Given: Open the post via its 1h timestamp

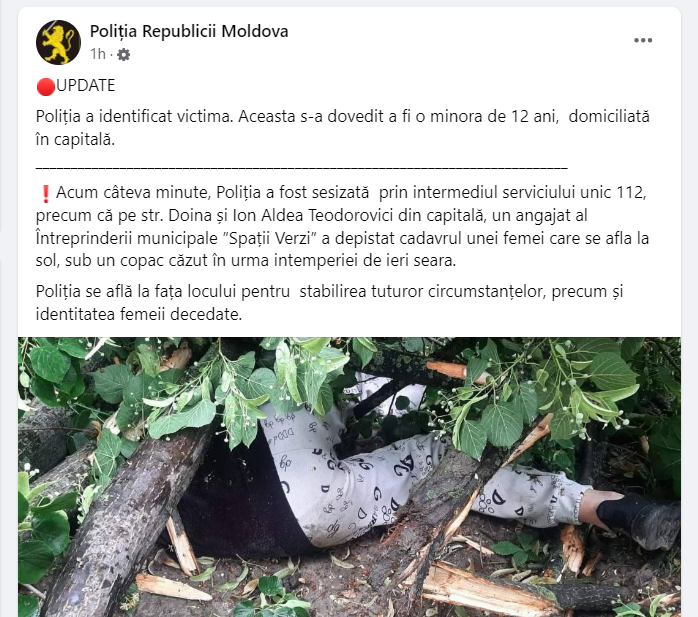Looking at the screenshot, I should pyautogui.click(x=98, y=54).
